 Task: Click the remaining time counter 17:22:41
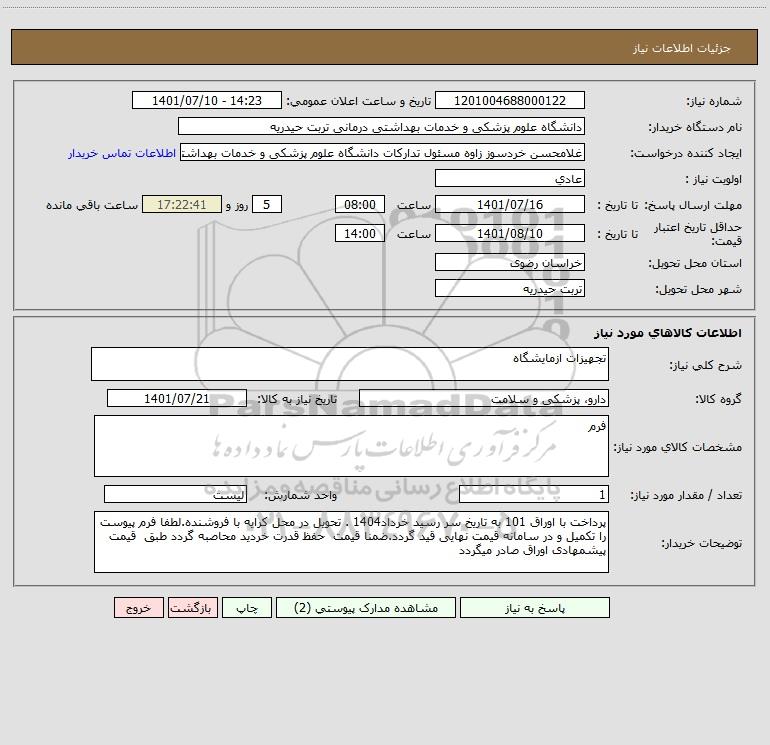coord(182,204)
